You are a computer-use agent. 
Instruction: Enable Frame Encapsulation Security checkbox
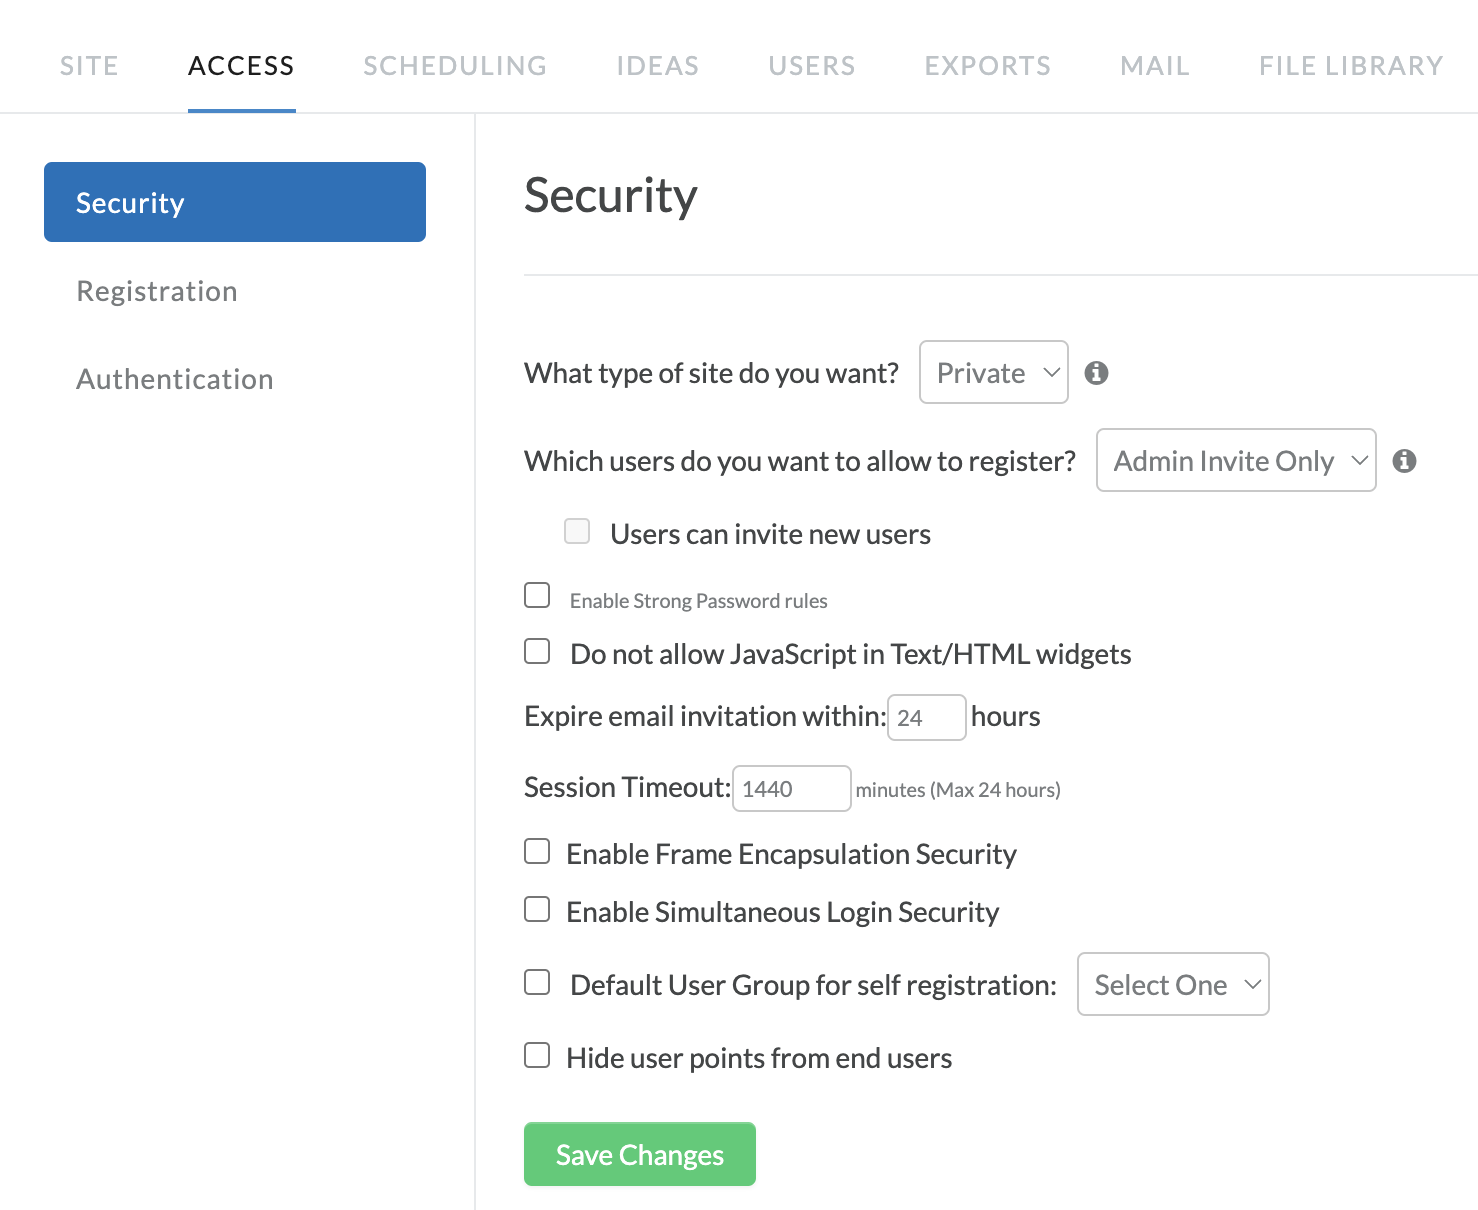pos(537,851)
